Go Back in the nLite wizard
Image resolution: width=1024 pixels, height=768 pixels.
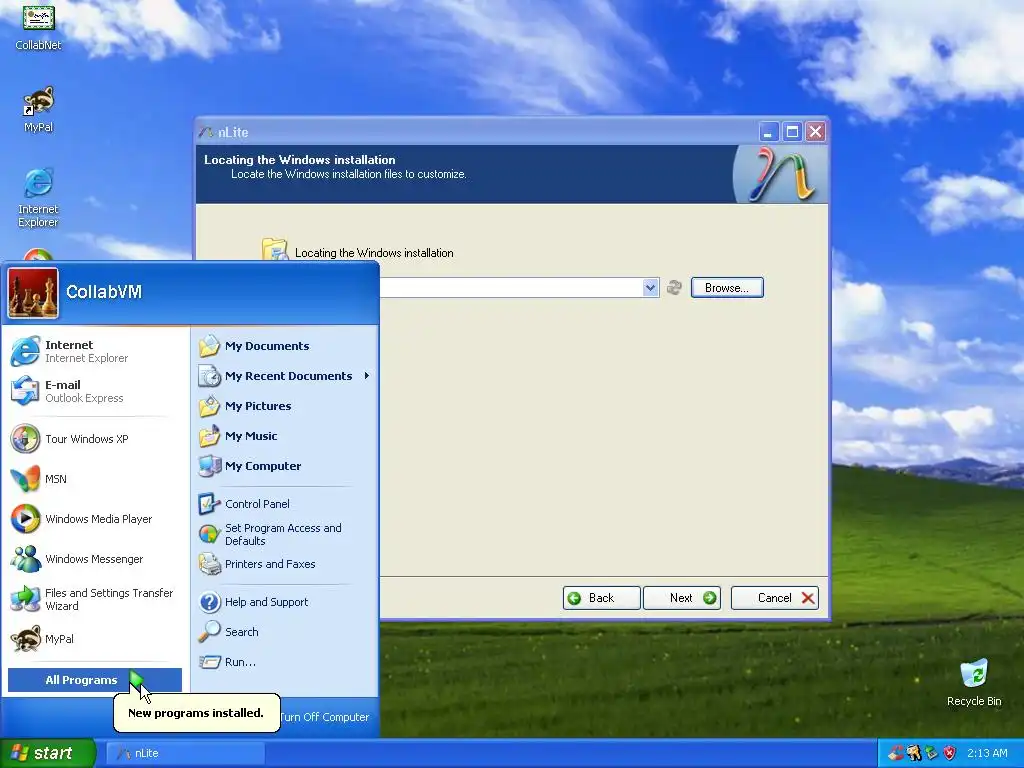601,598
